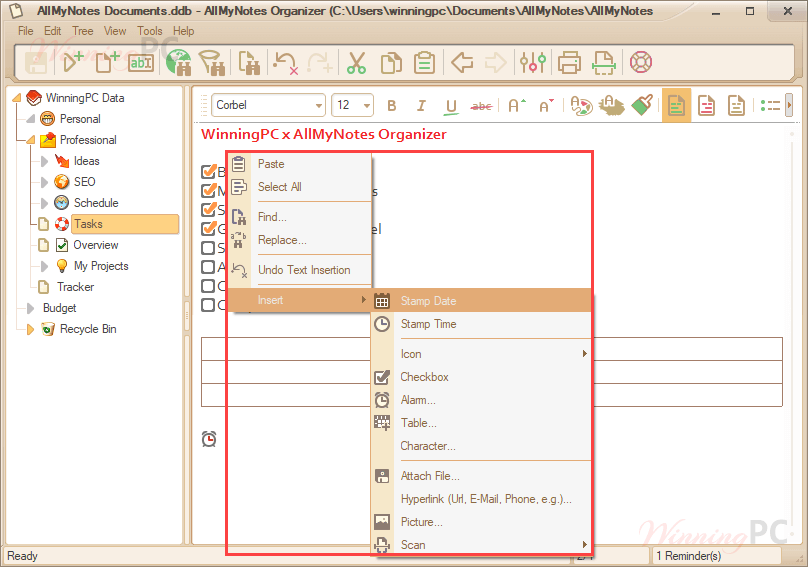The width and height of the screenshot is (808, 567).
Task: Click the Print toolbar icon
Action: pos(569,62)
